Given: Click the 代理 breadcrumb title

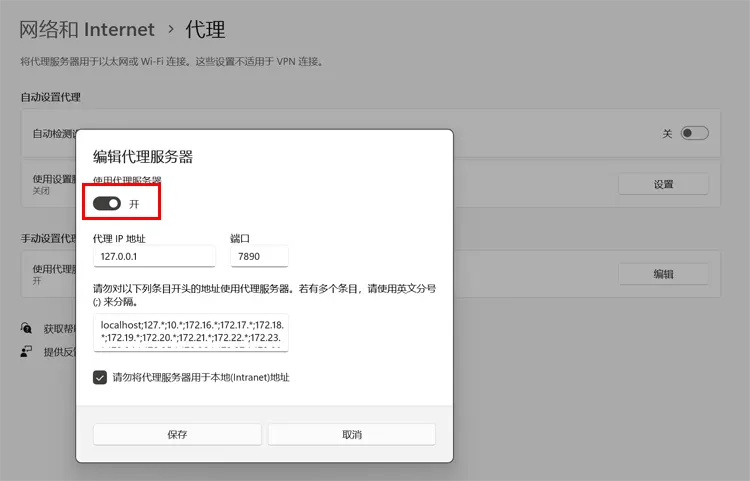Looking at the screenshot, I should (205, 30).
